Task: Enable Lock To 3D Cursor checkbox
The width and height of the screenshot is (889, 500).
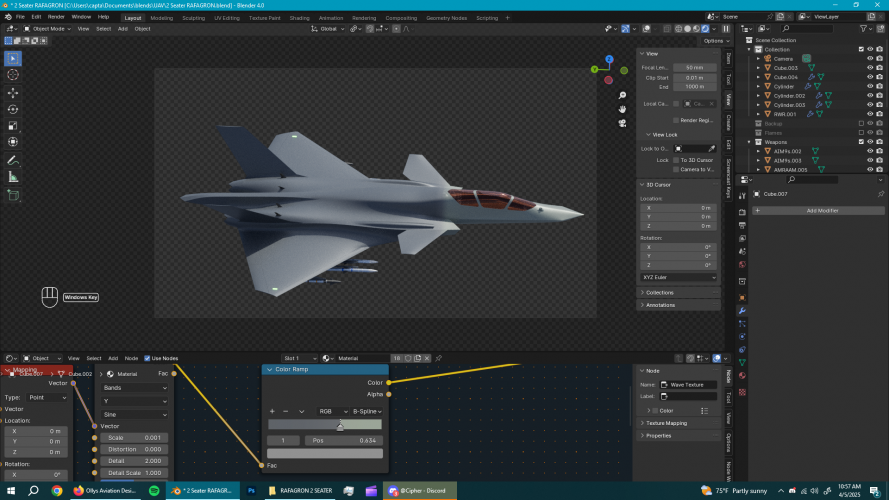Action: 676,160
